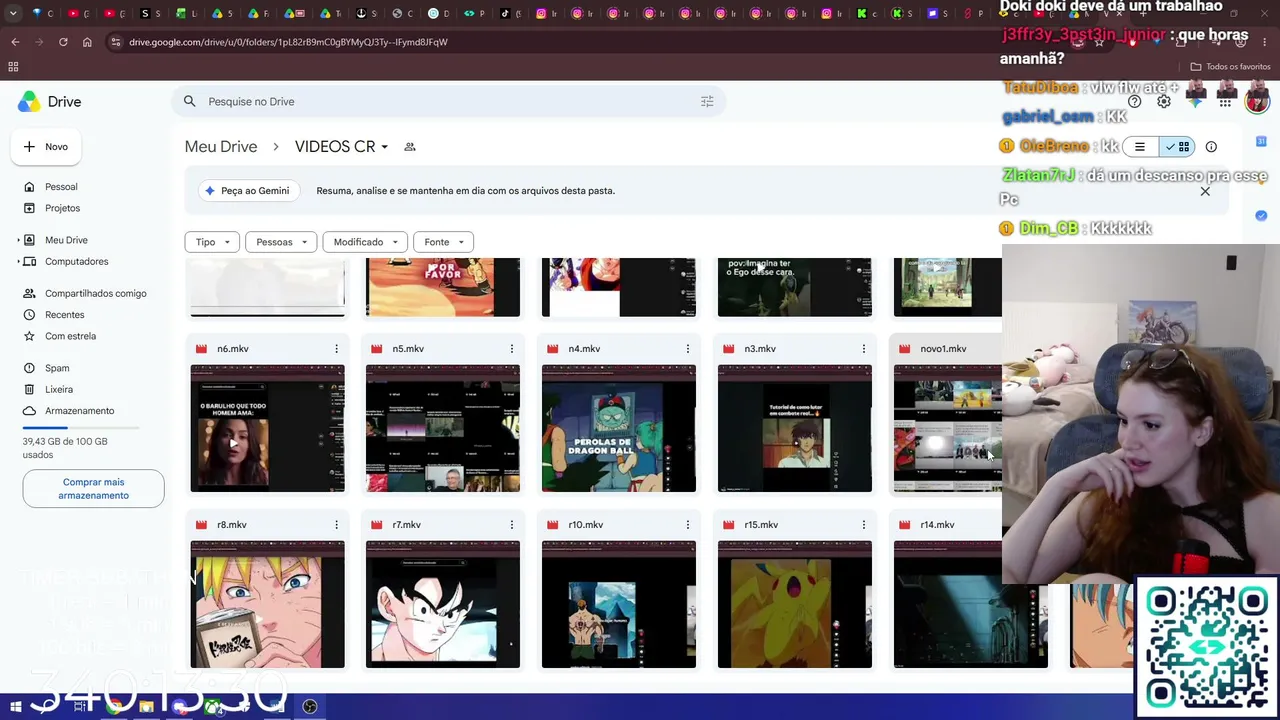The width and height of the screenshot is (1280, 720).
Task: Switch to list layout view
Action: [1140, 147]
